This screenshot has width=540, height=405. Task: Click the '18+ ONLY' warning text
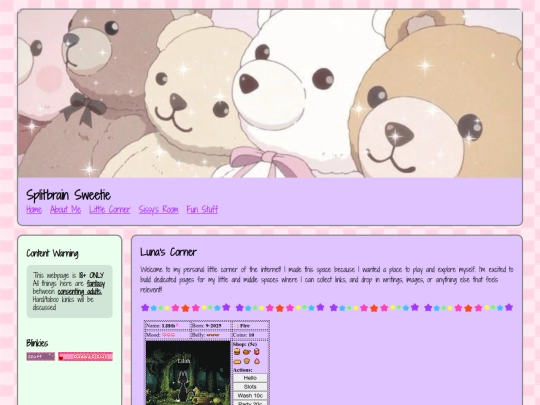tap(91, 276)
